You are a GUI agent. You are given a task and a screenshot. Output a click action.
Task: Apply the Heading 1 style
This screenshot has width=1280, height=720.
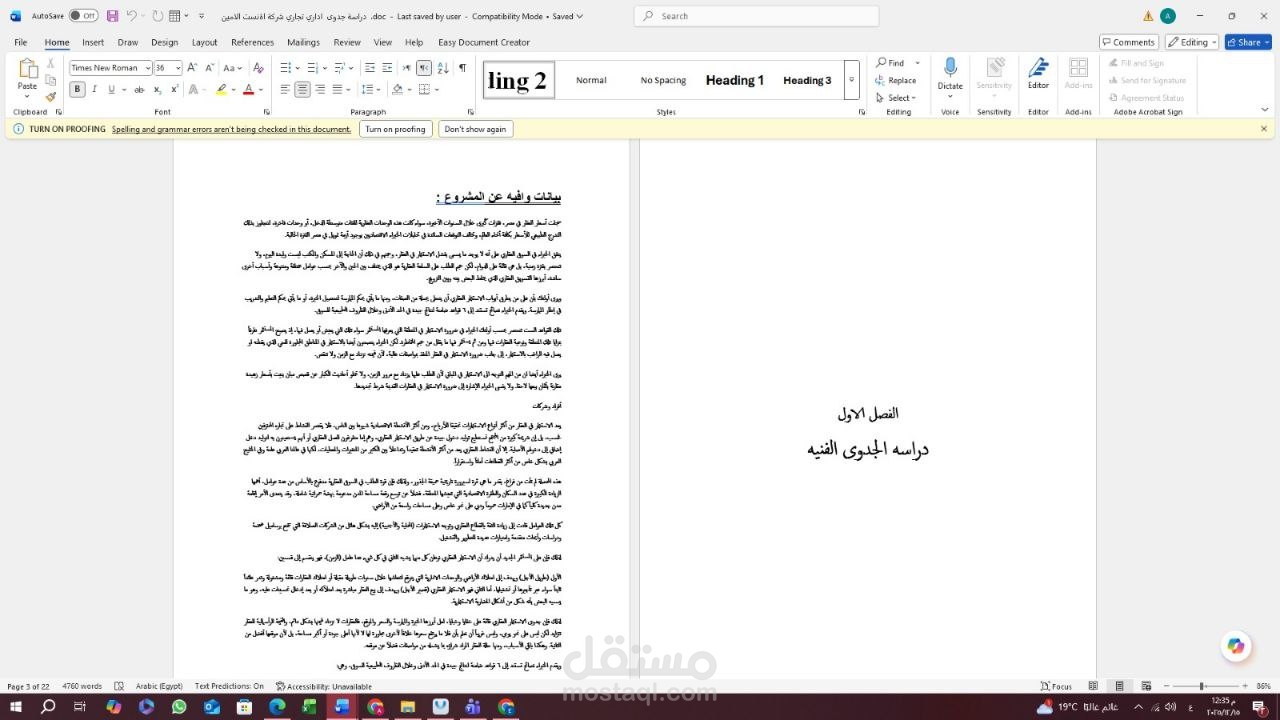pos(734,80)
